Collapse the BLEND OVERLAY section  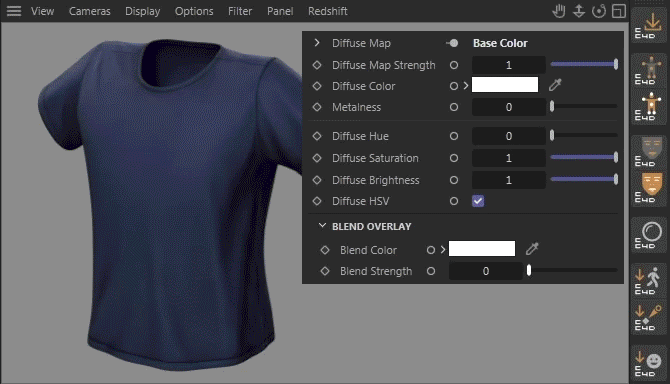point(323,226)
